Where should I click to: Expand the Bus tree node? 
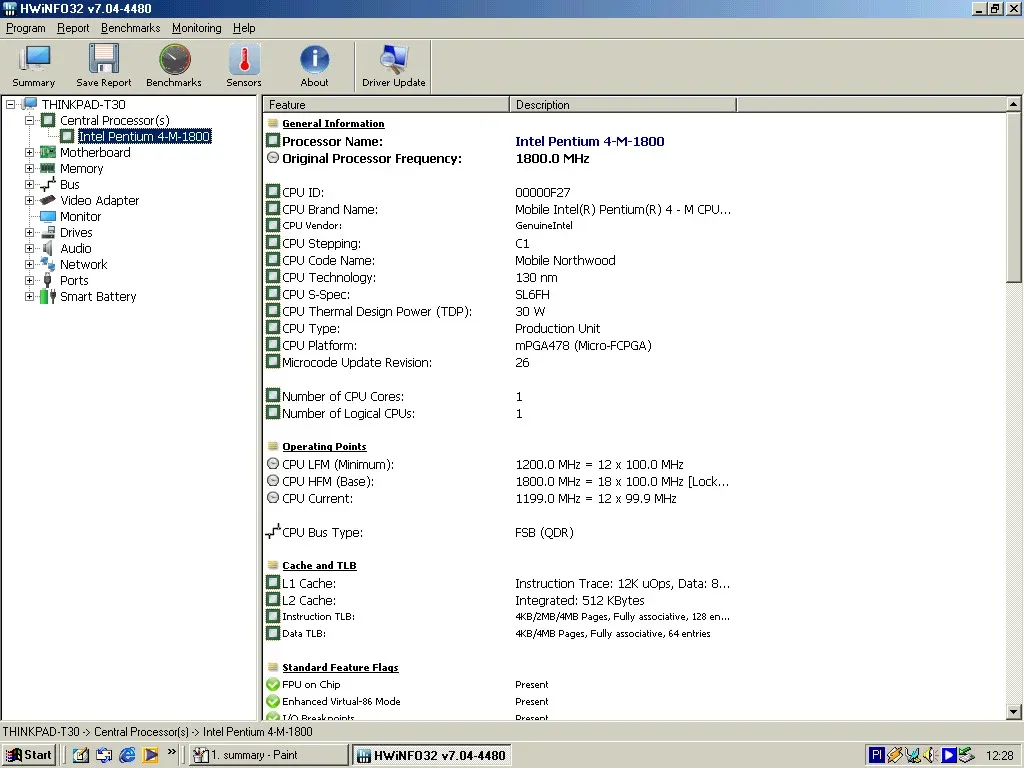click(x=29, y=184)
